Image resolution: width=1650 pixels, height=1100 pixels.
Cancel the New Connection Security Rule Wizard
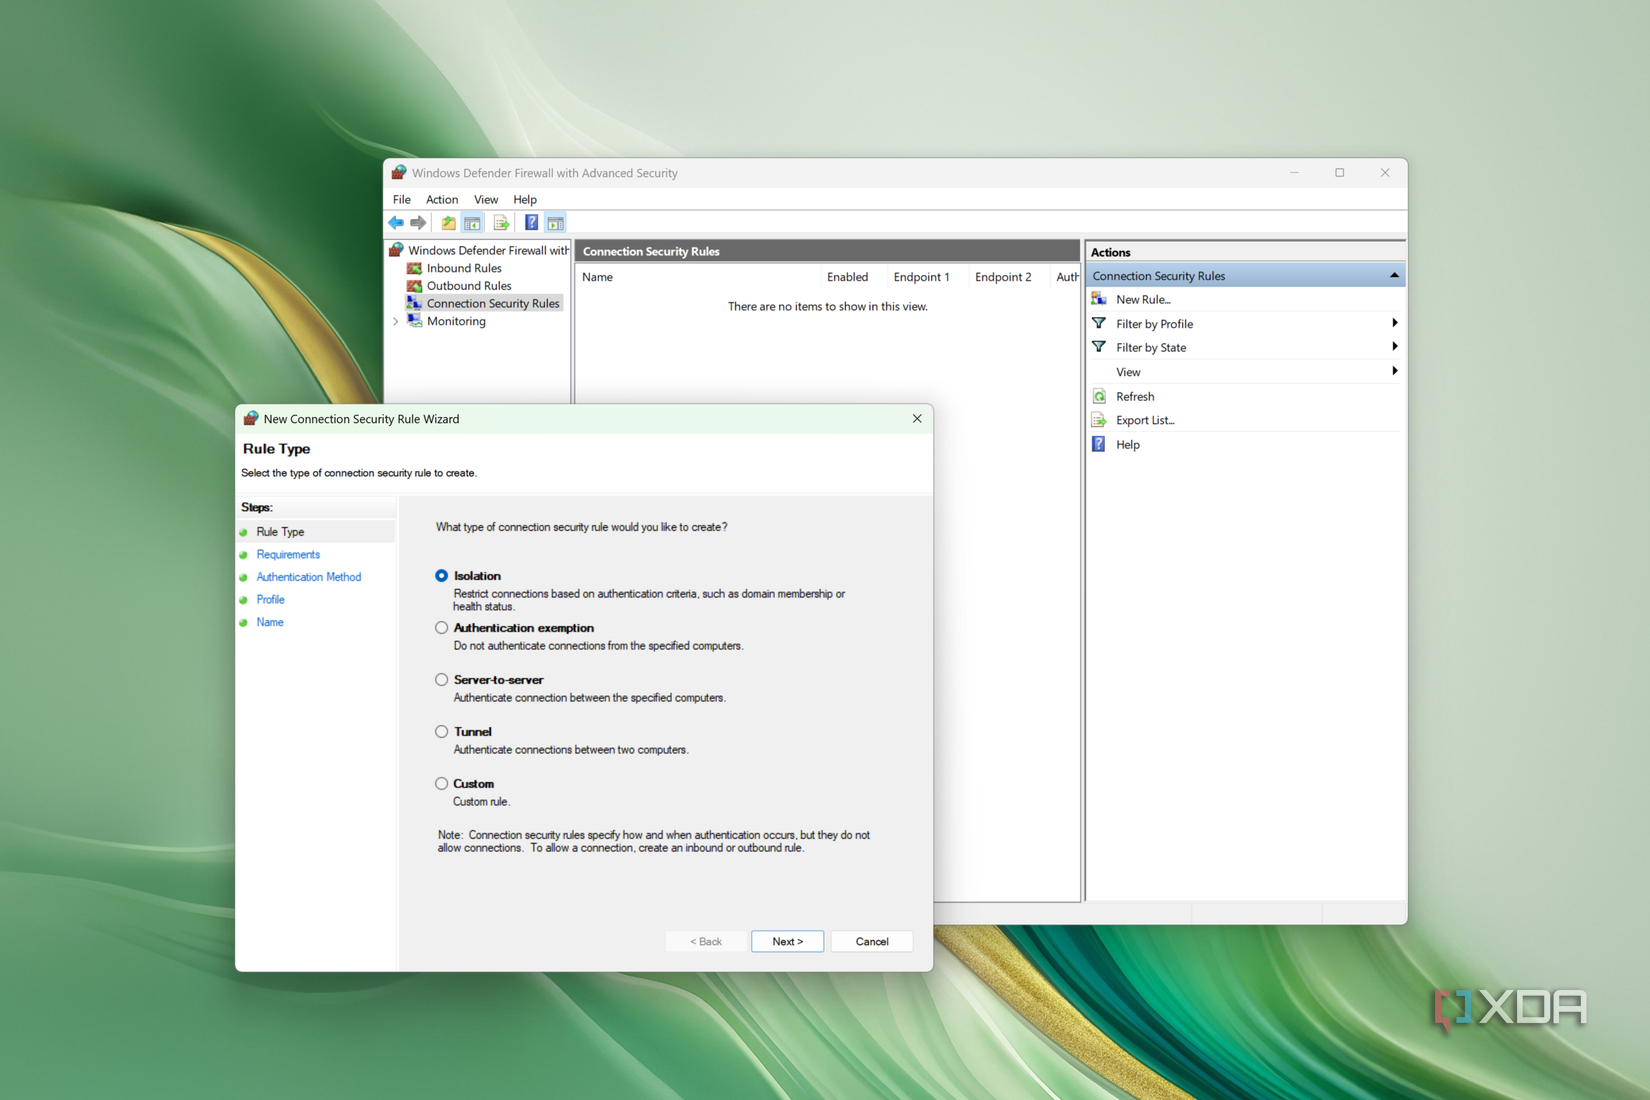tap(871, 941)
